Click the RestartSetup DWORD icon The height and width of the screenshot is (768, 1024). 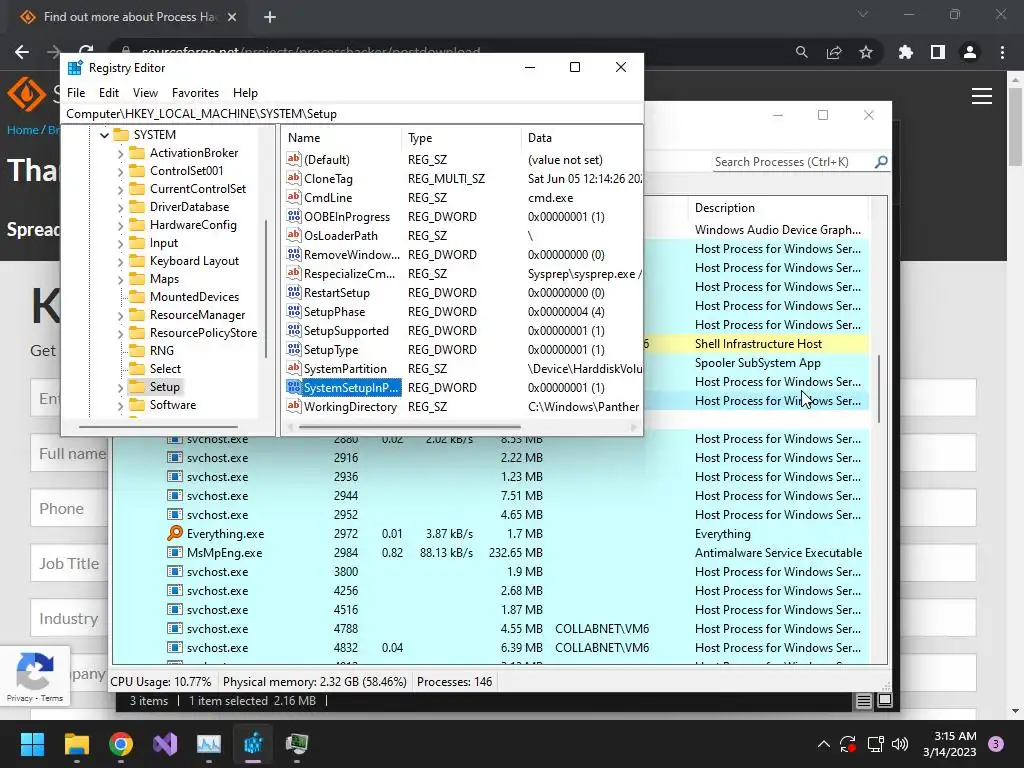coord(294,293)
